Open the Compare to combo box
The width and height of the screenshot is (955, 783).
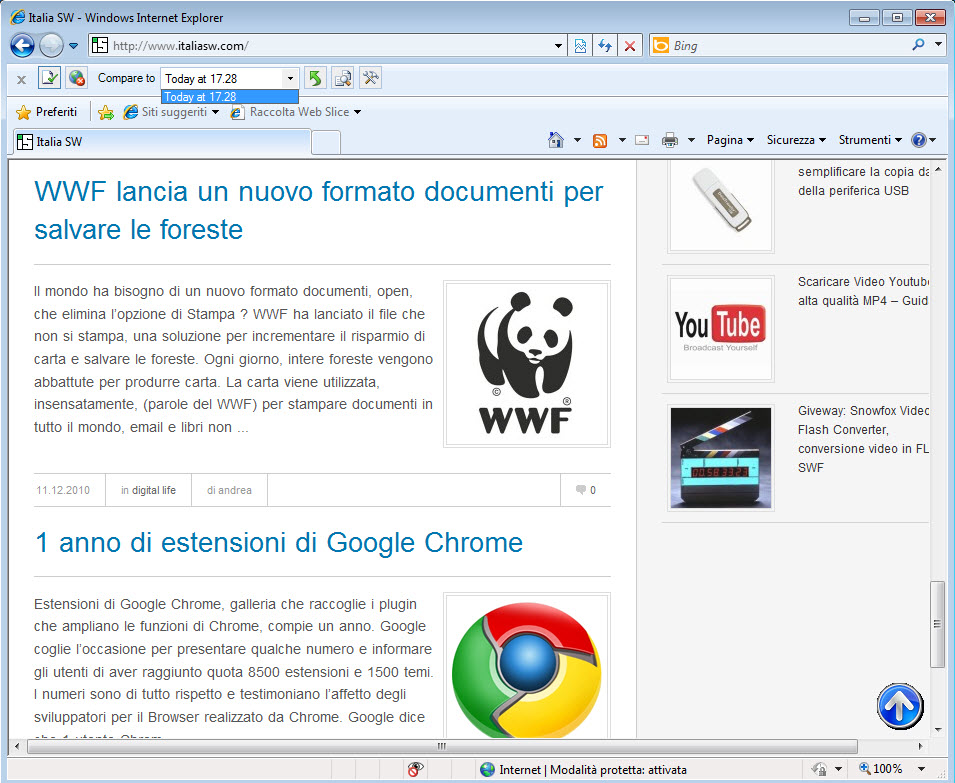(230, 78)
